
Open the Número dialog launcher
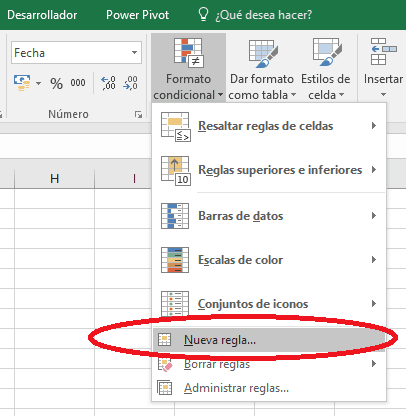(138, 115)
